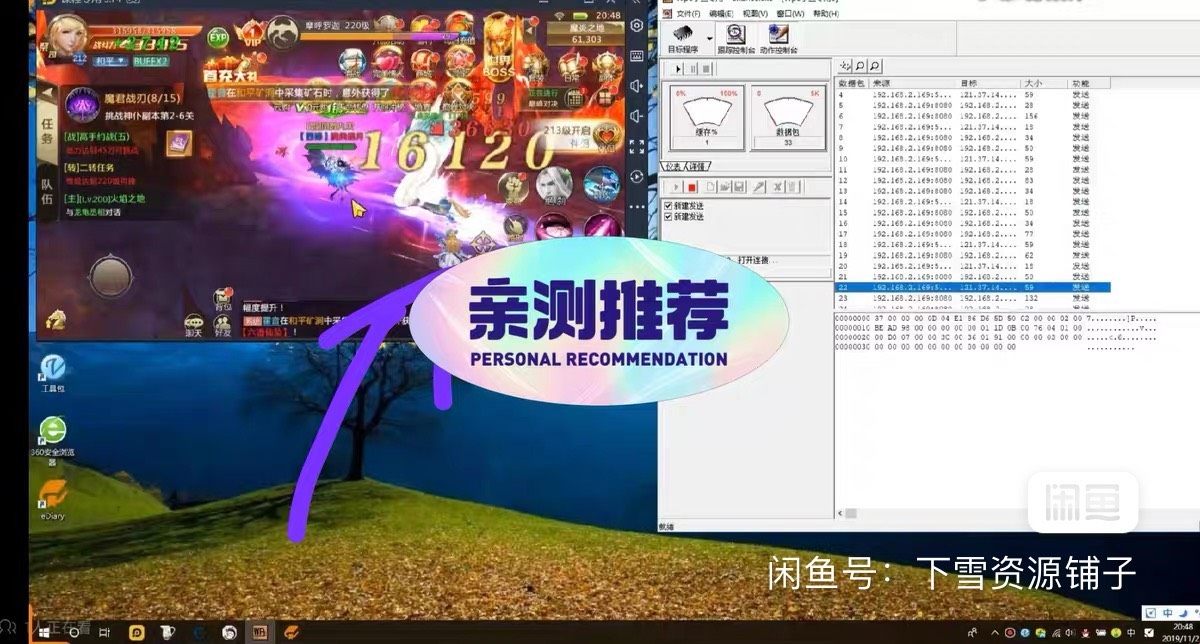Click the red stop-sending button
The height and width of the screenshot is (644, 1200).
[x=692, y=187]
